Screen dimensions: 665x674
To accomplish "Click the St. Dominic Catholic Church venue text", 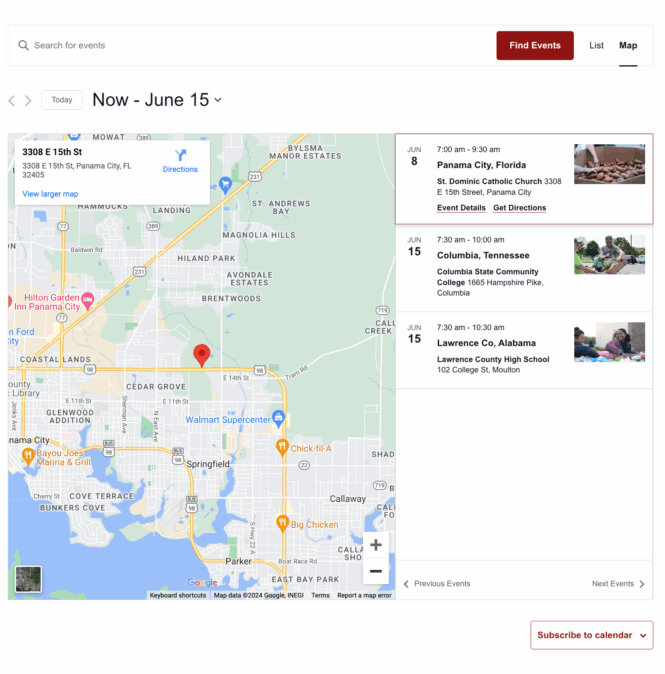I will 489,181.
